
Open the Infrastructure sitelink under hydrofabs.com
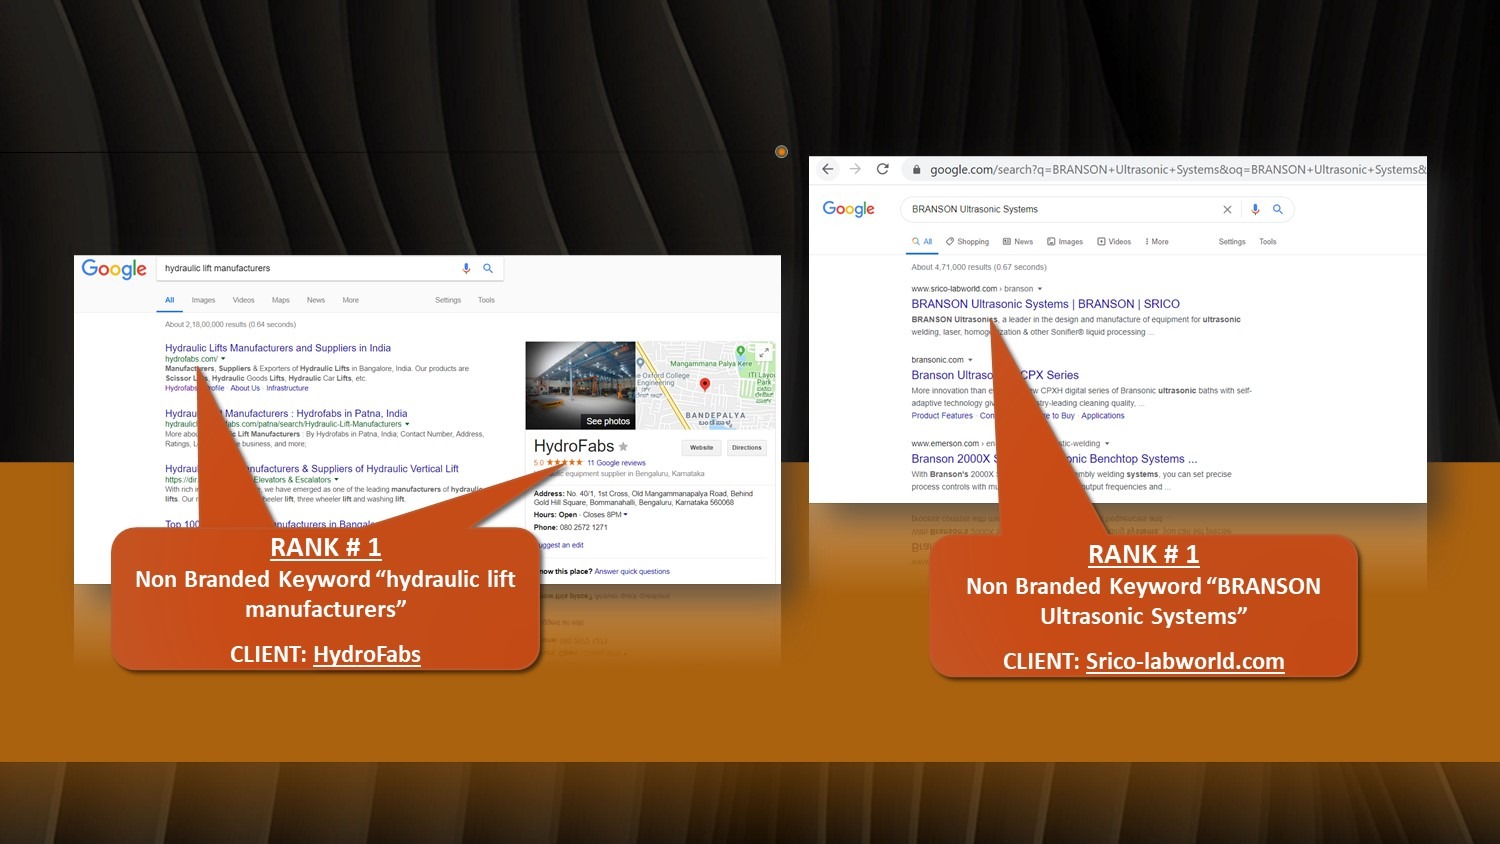click(x=288, y=388)
